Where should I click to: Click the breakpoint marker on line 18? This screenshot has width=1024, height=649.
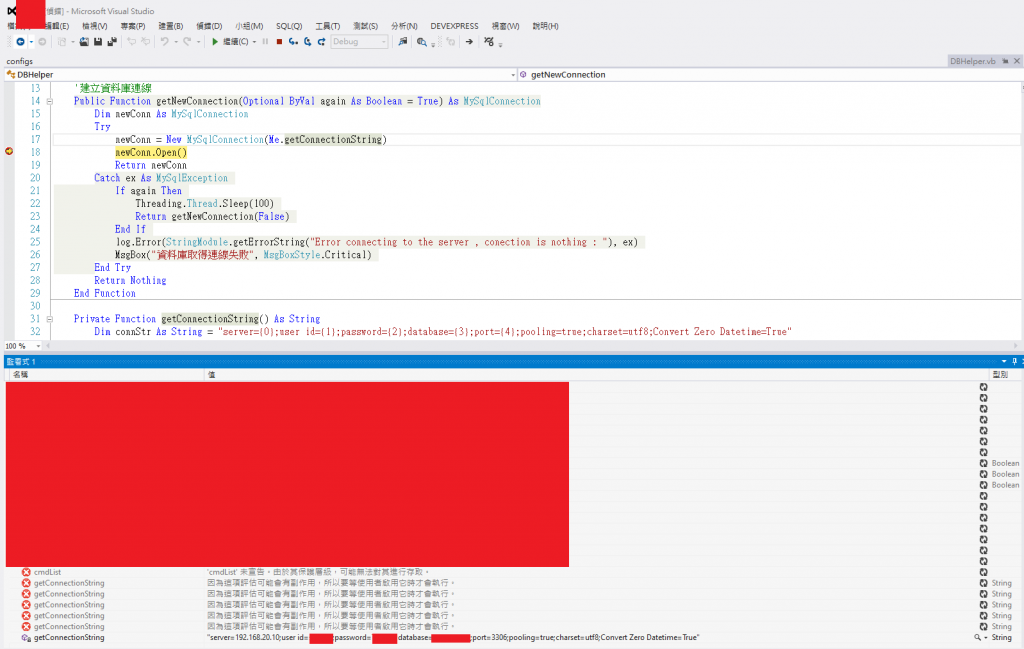(x=9, y=151)
